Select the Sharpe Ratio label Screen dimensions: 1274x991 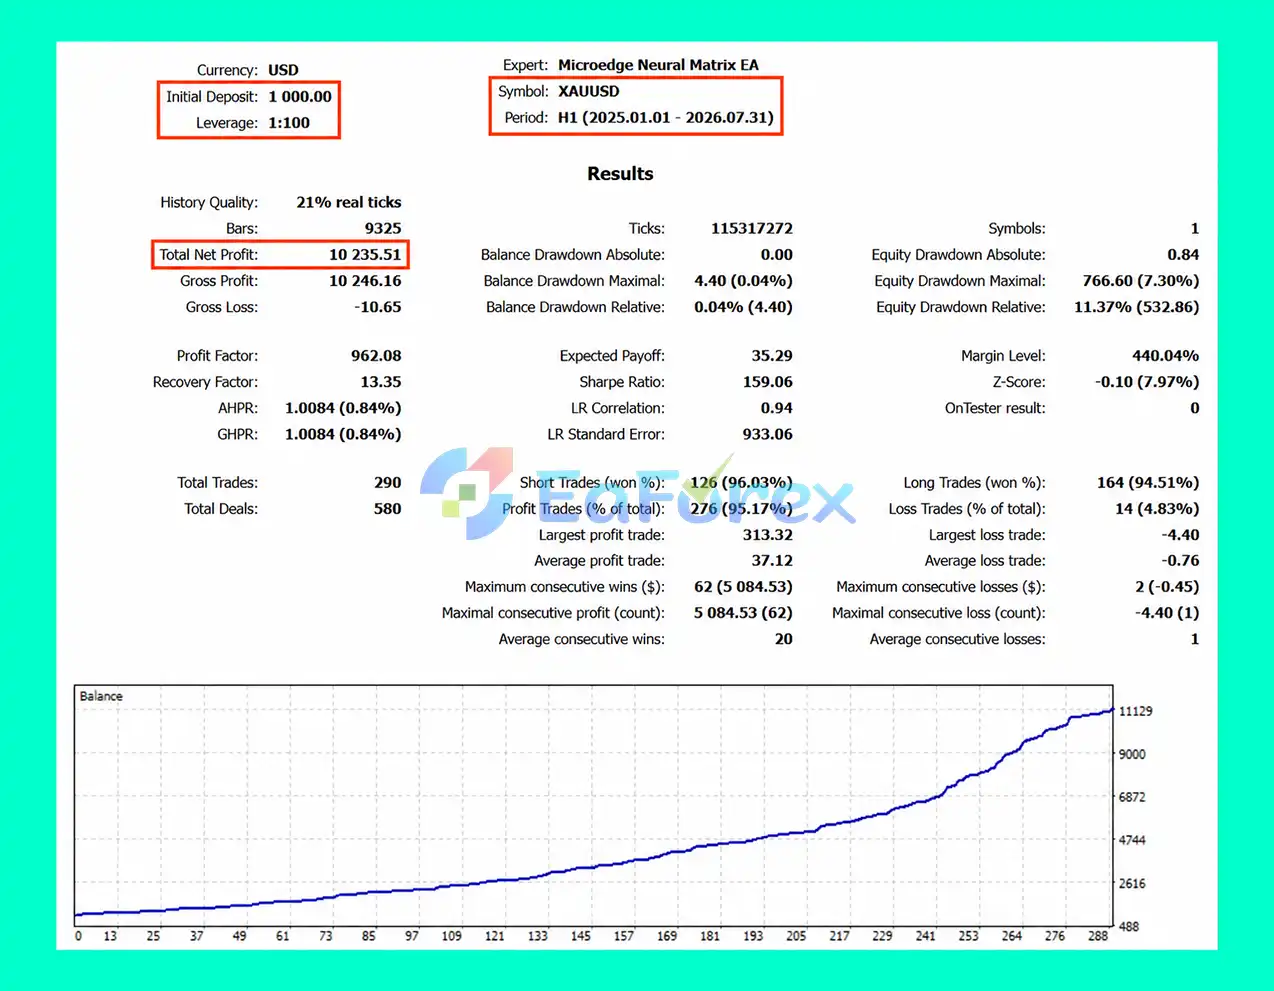click(622, 382)
